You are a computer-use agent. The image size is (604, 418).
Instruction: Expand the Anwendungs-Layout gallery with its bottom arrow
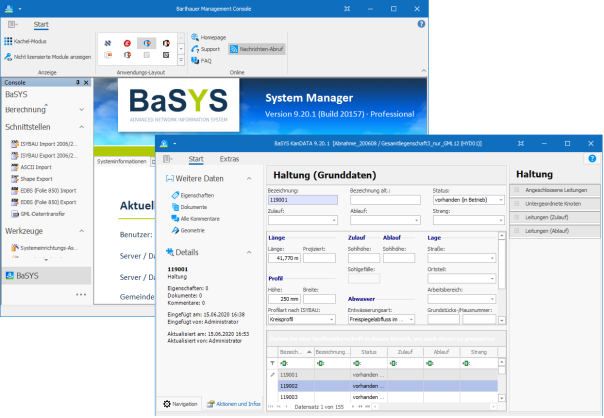[181, 60]
